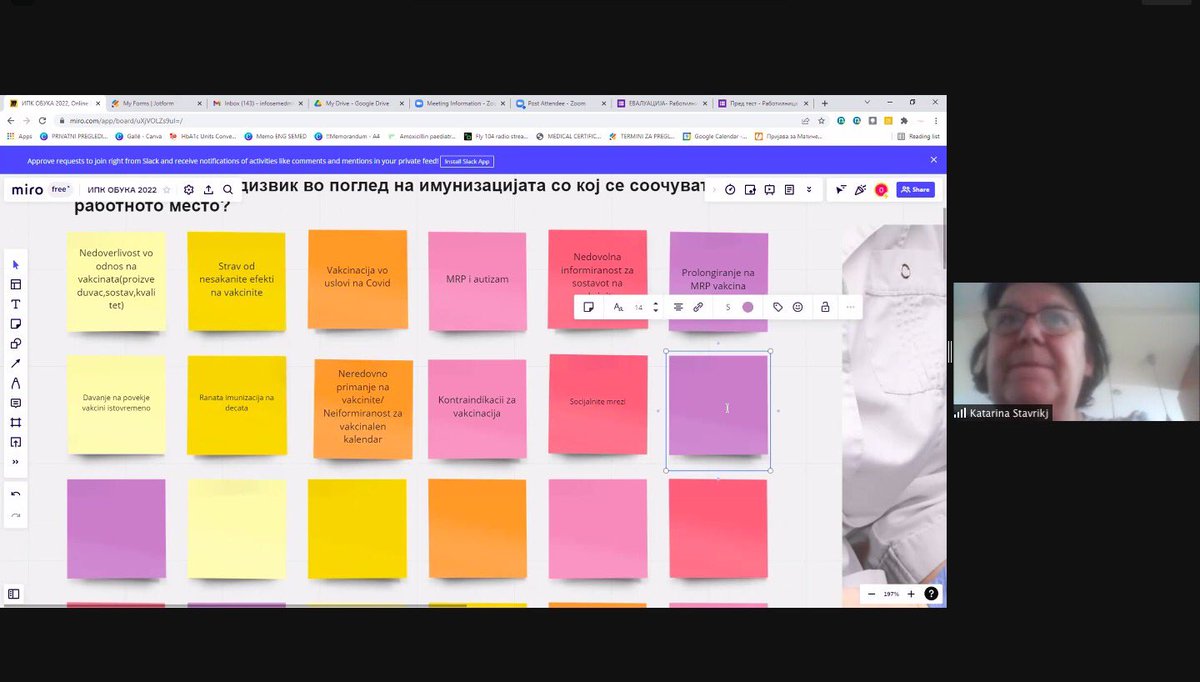Click the Share button
The image size is (1200, 682).
coord(915,189)
